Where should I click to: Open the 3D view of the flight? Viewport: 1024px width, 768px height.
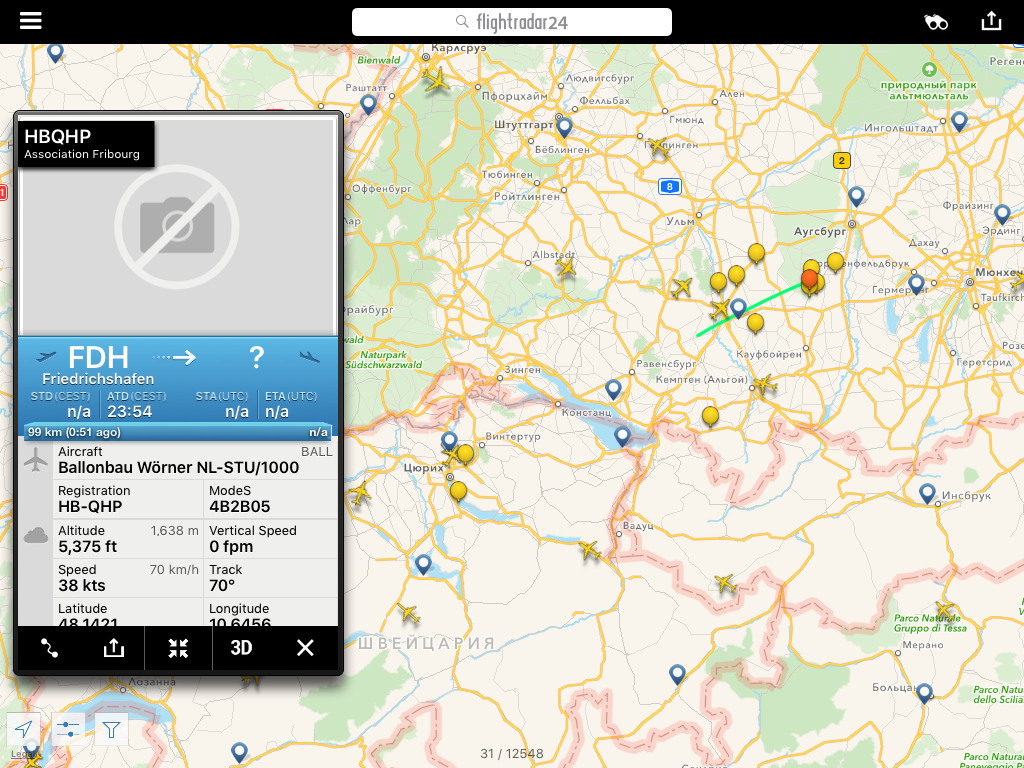241,648
